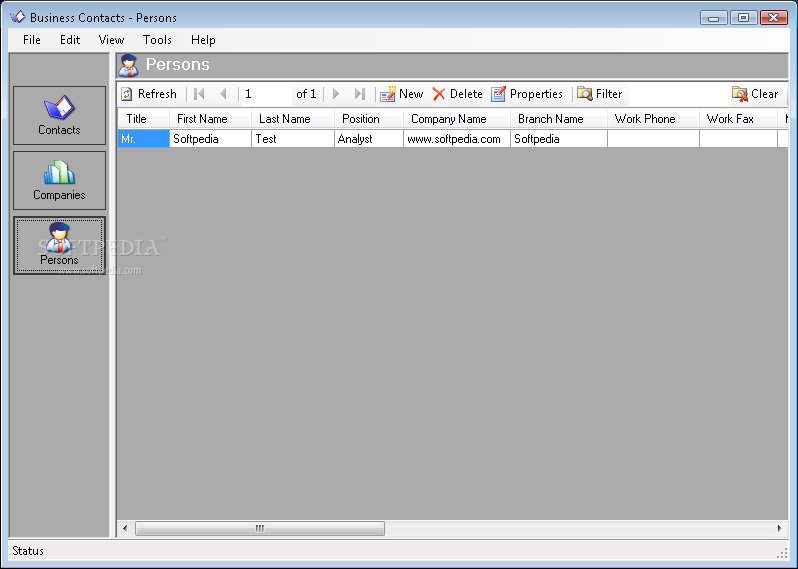
Task: Open Properties of selected person
Action: pyautogui.click(x=527, y=94)
